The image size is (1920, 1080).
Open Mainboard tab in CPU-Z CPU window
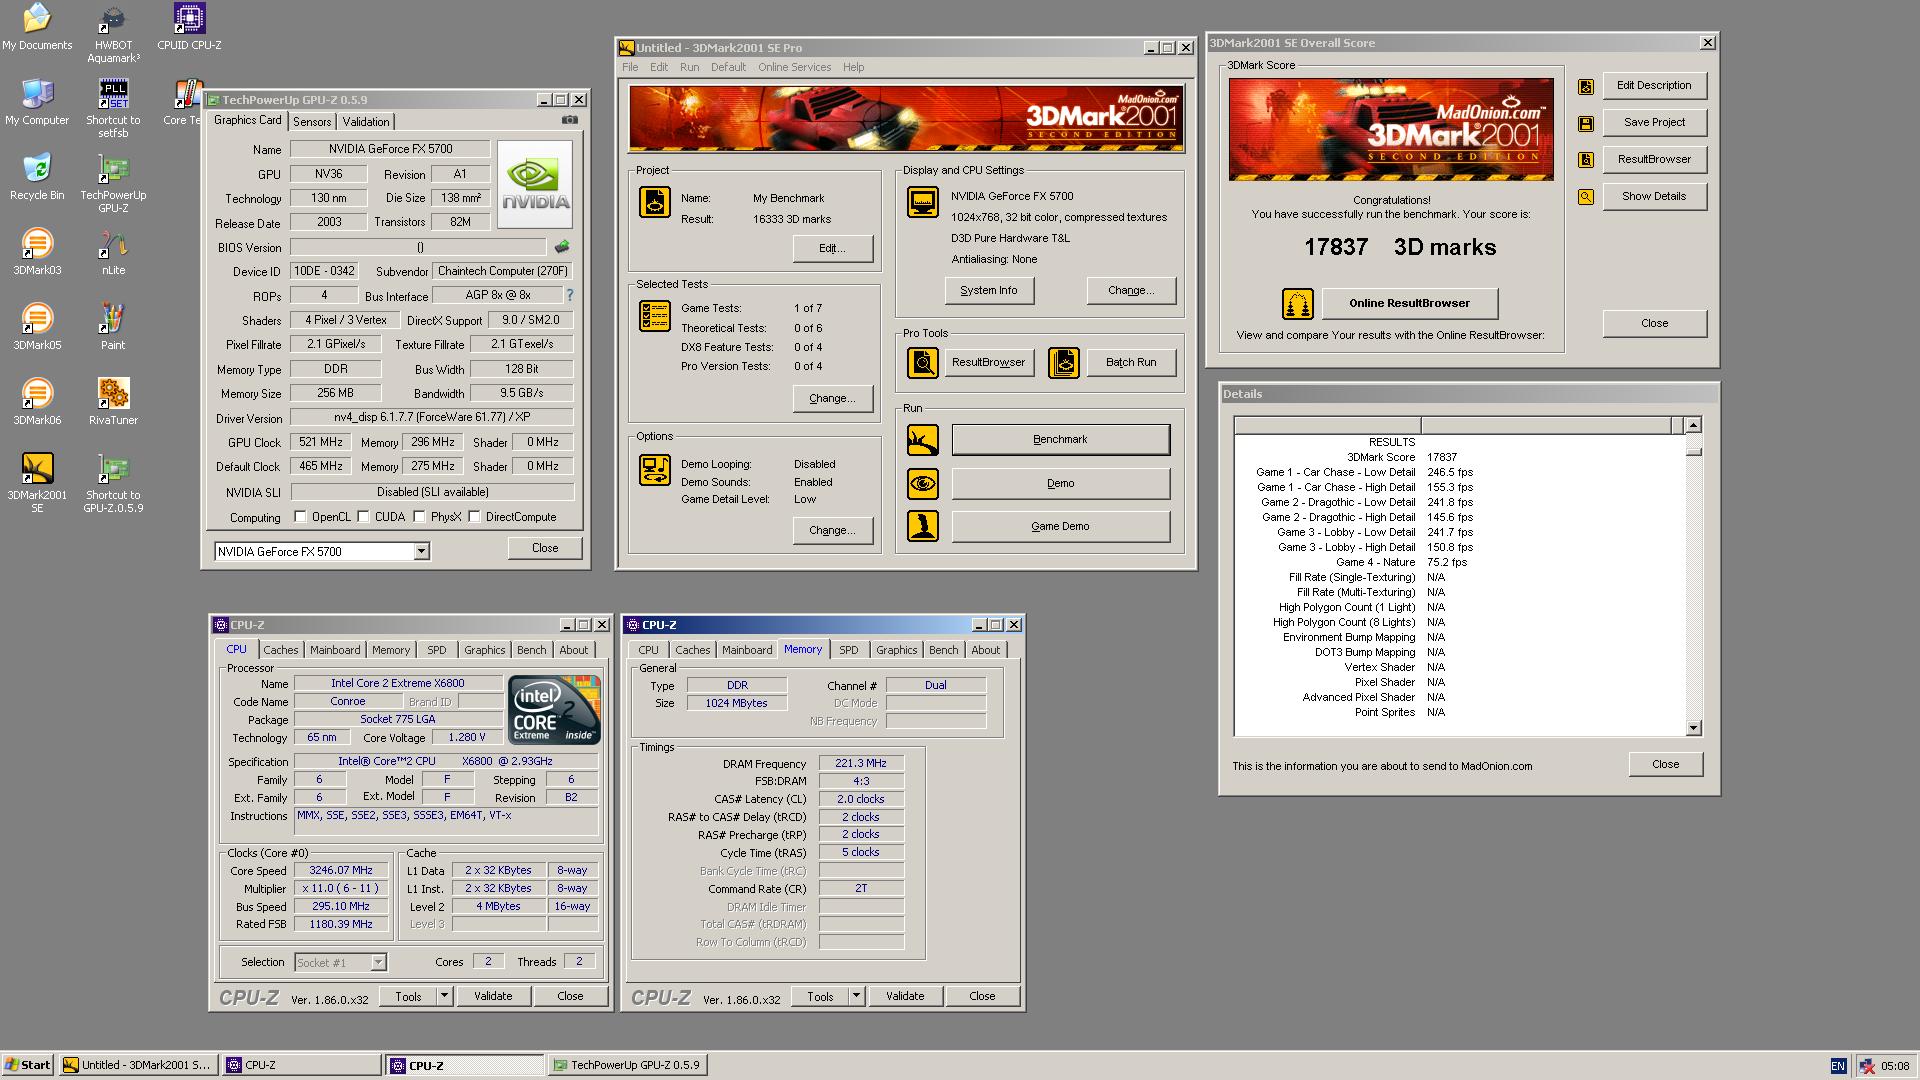(335, 650)
